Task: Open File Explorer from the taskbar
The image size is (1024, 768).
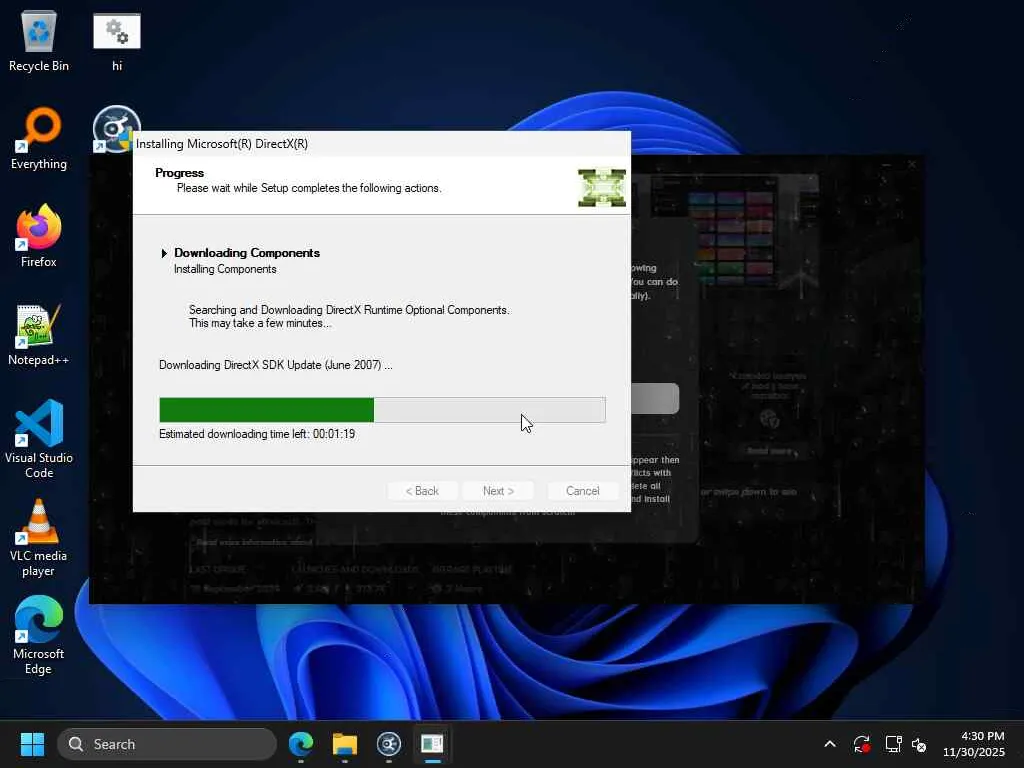Action: pyautogui.click(x=345, y=744)
